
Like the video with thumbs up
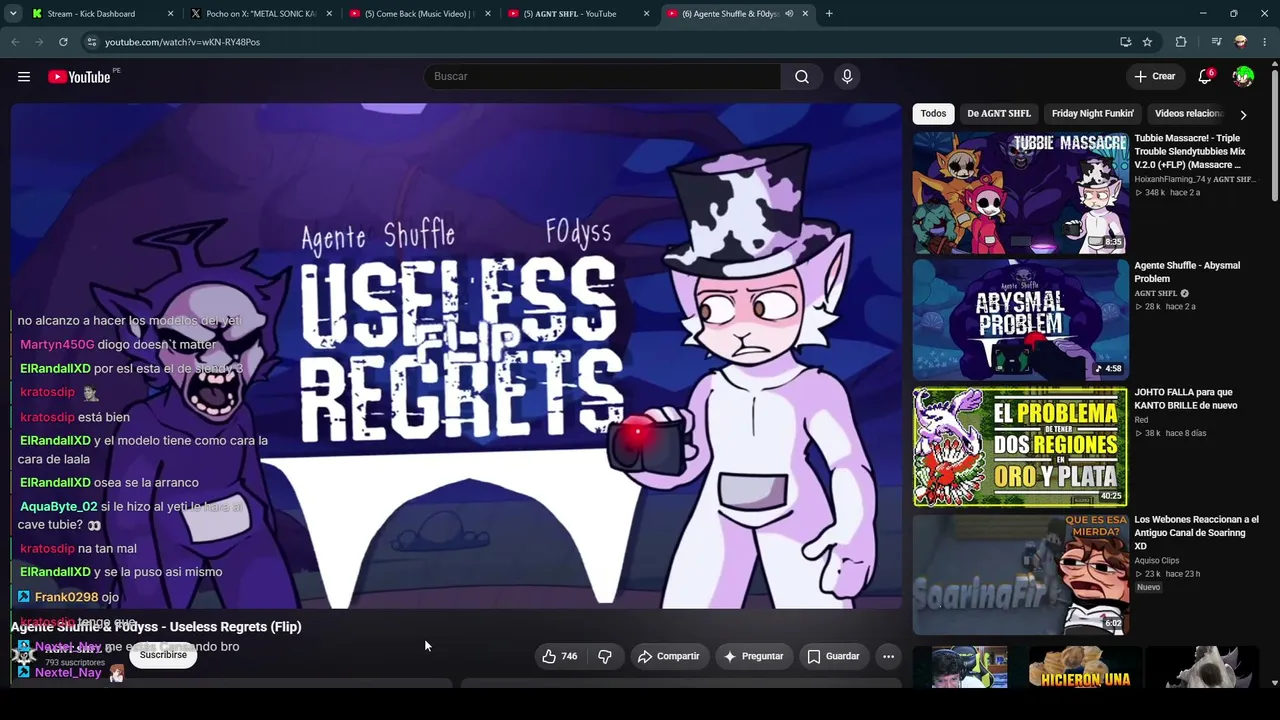point(560,656)
